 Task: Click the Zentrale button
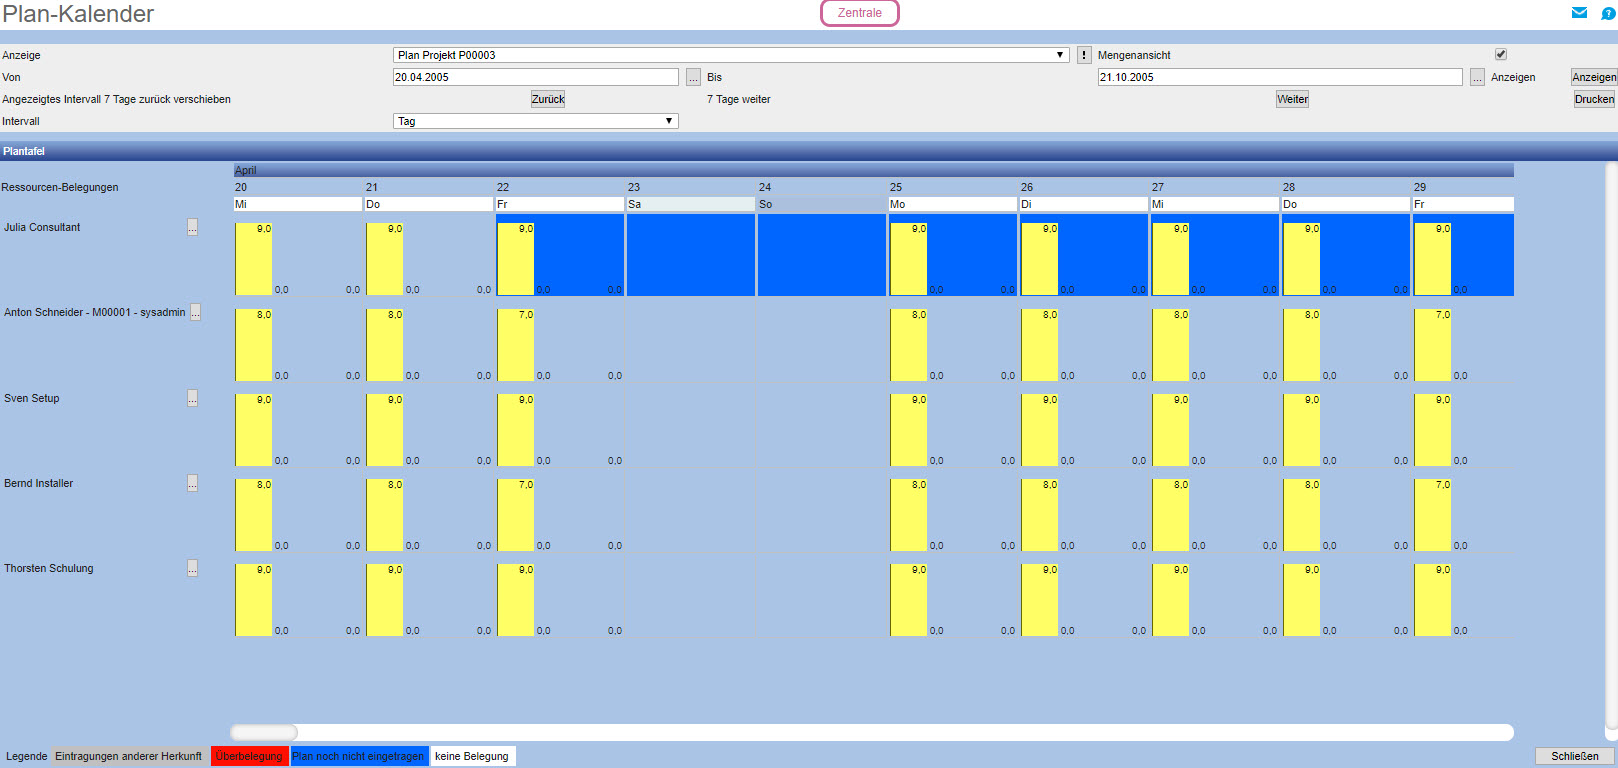point(860,13)
